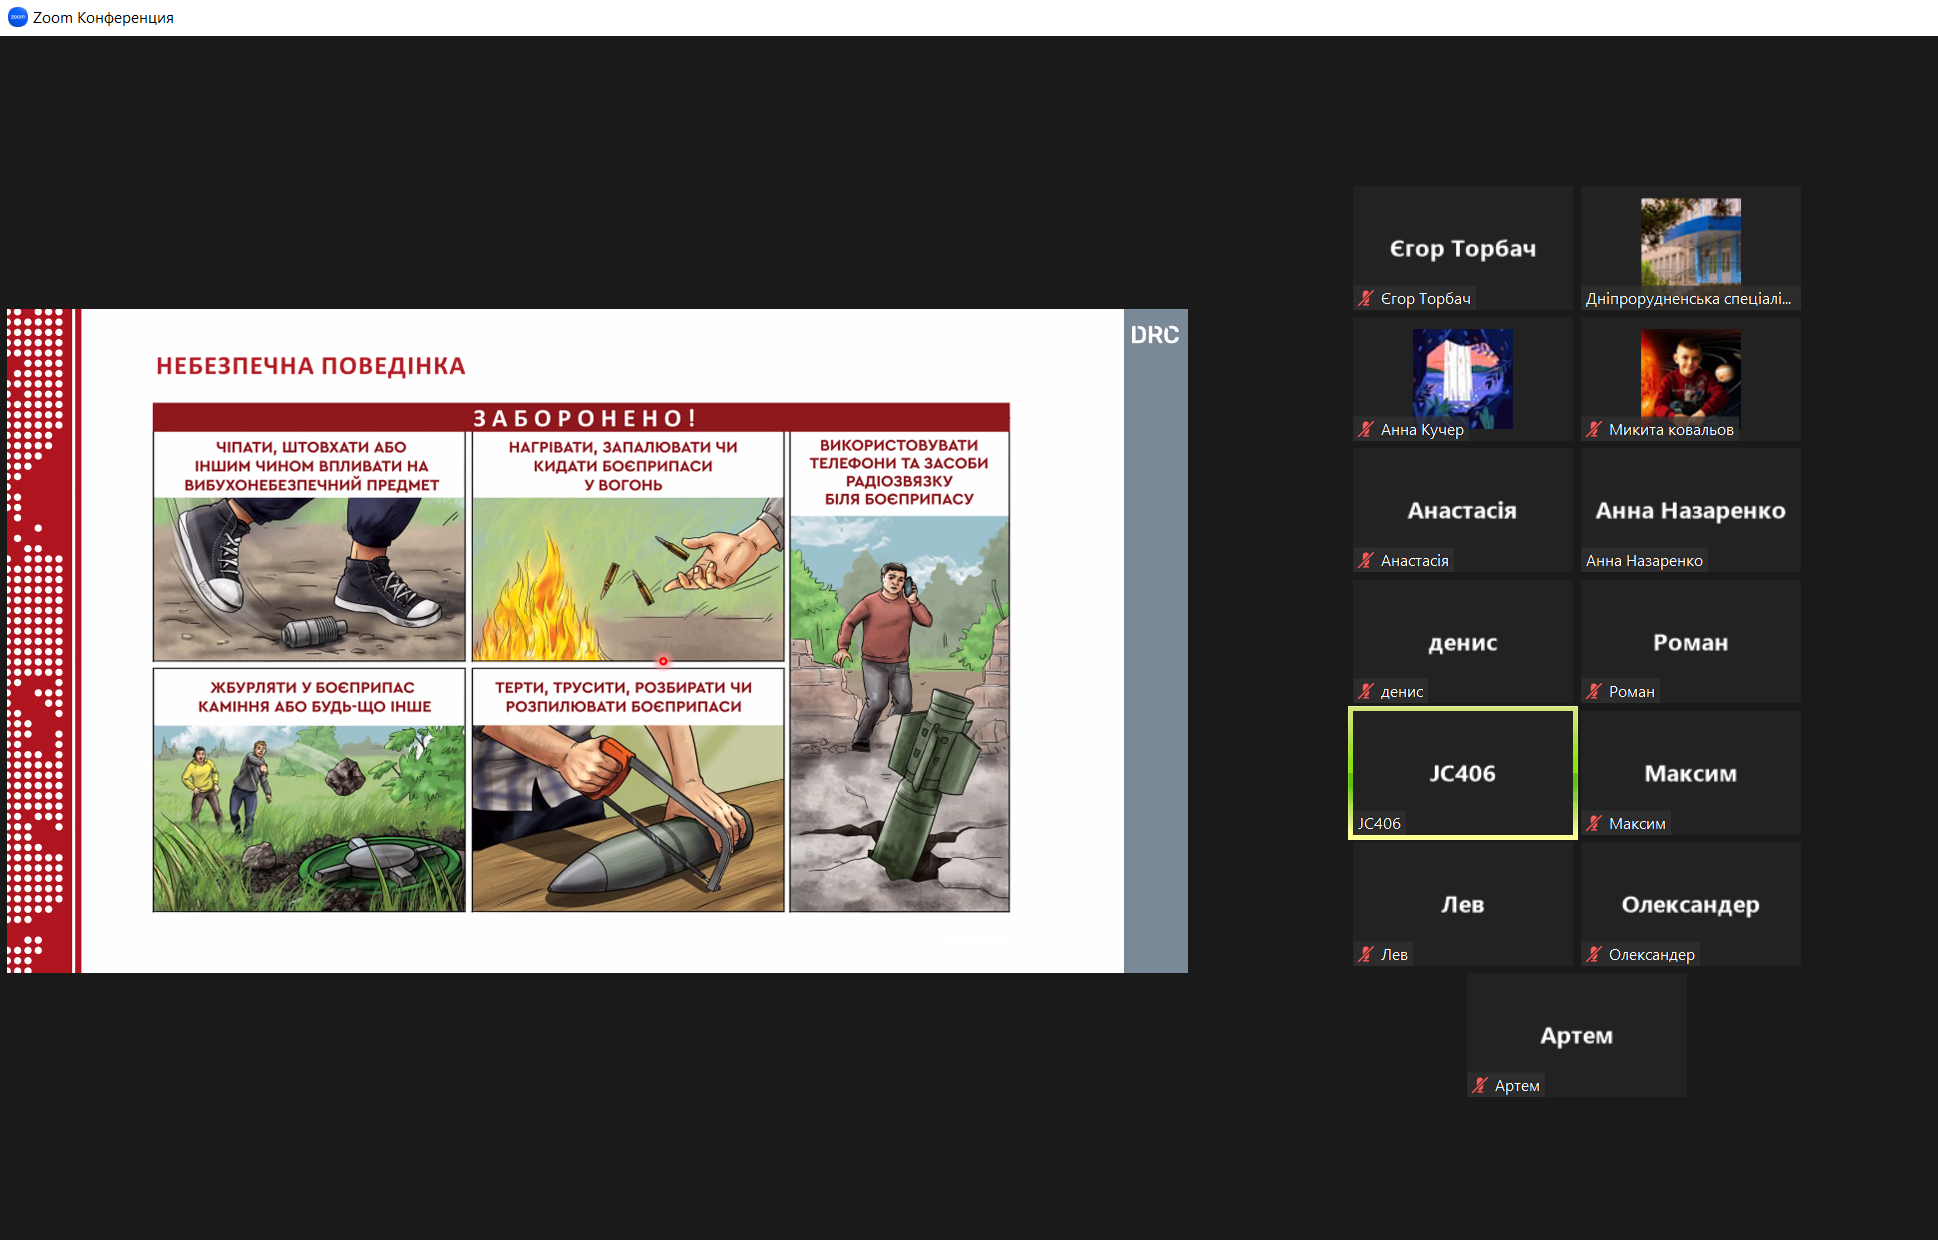Click muted microphone icon for Роман
1938x1240 pixels.
1594,691
